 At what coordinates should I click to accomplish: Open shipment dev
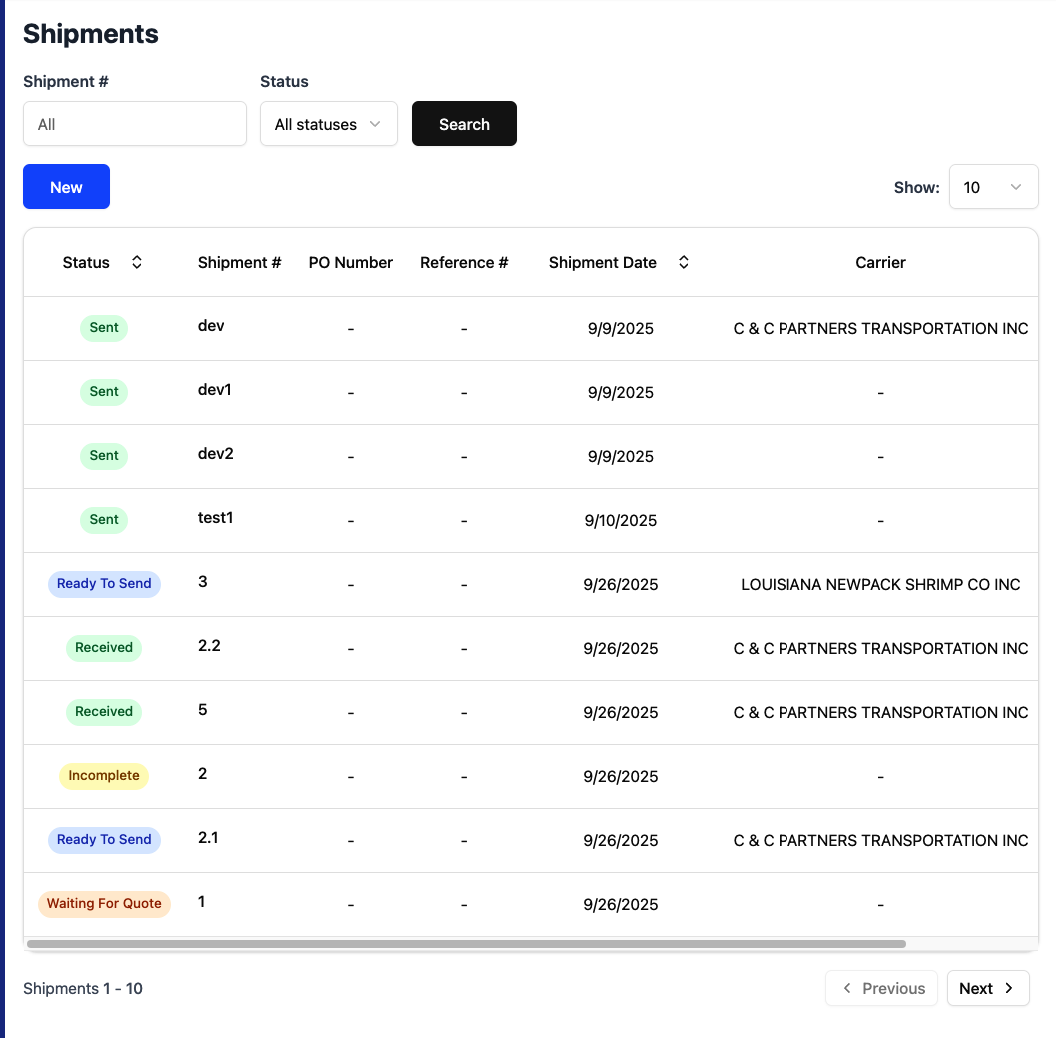point(211,326)
